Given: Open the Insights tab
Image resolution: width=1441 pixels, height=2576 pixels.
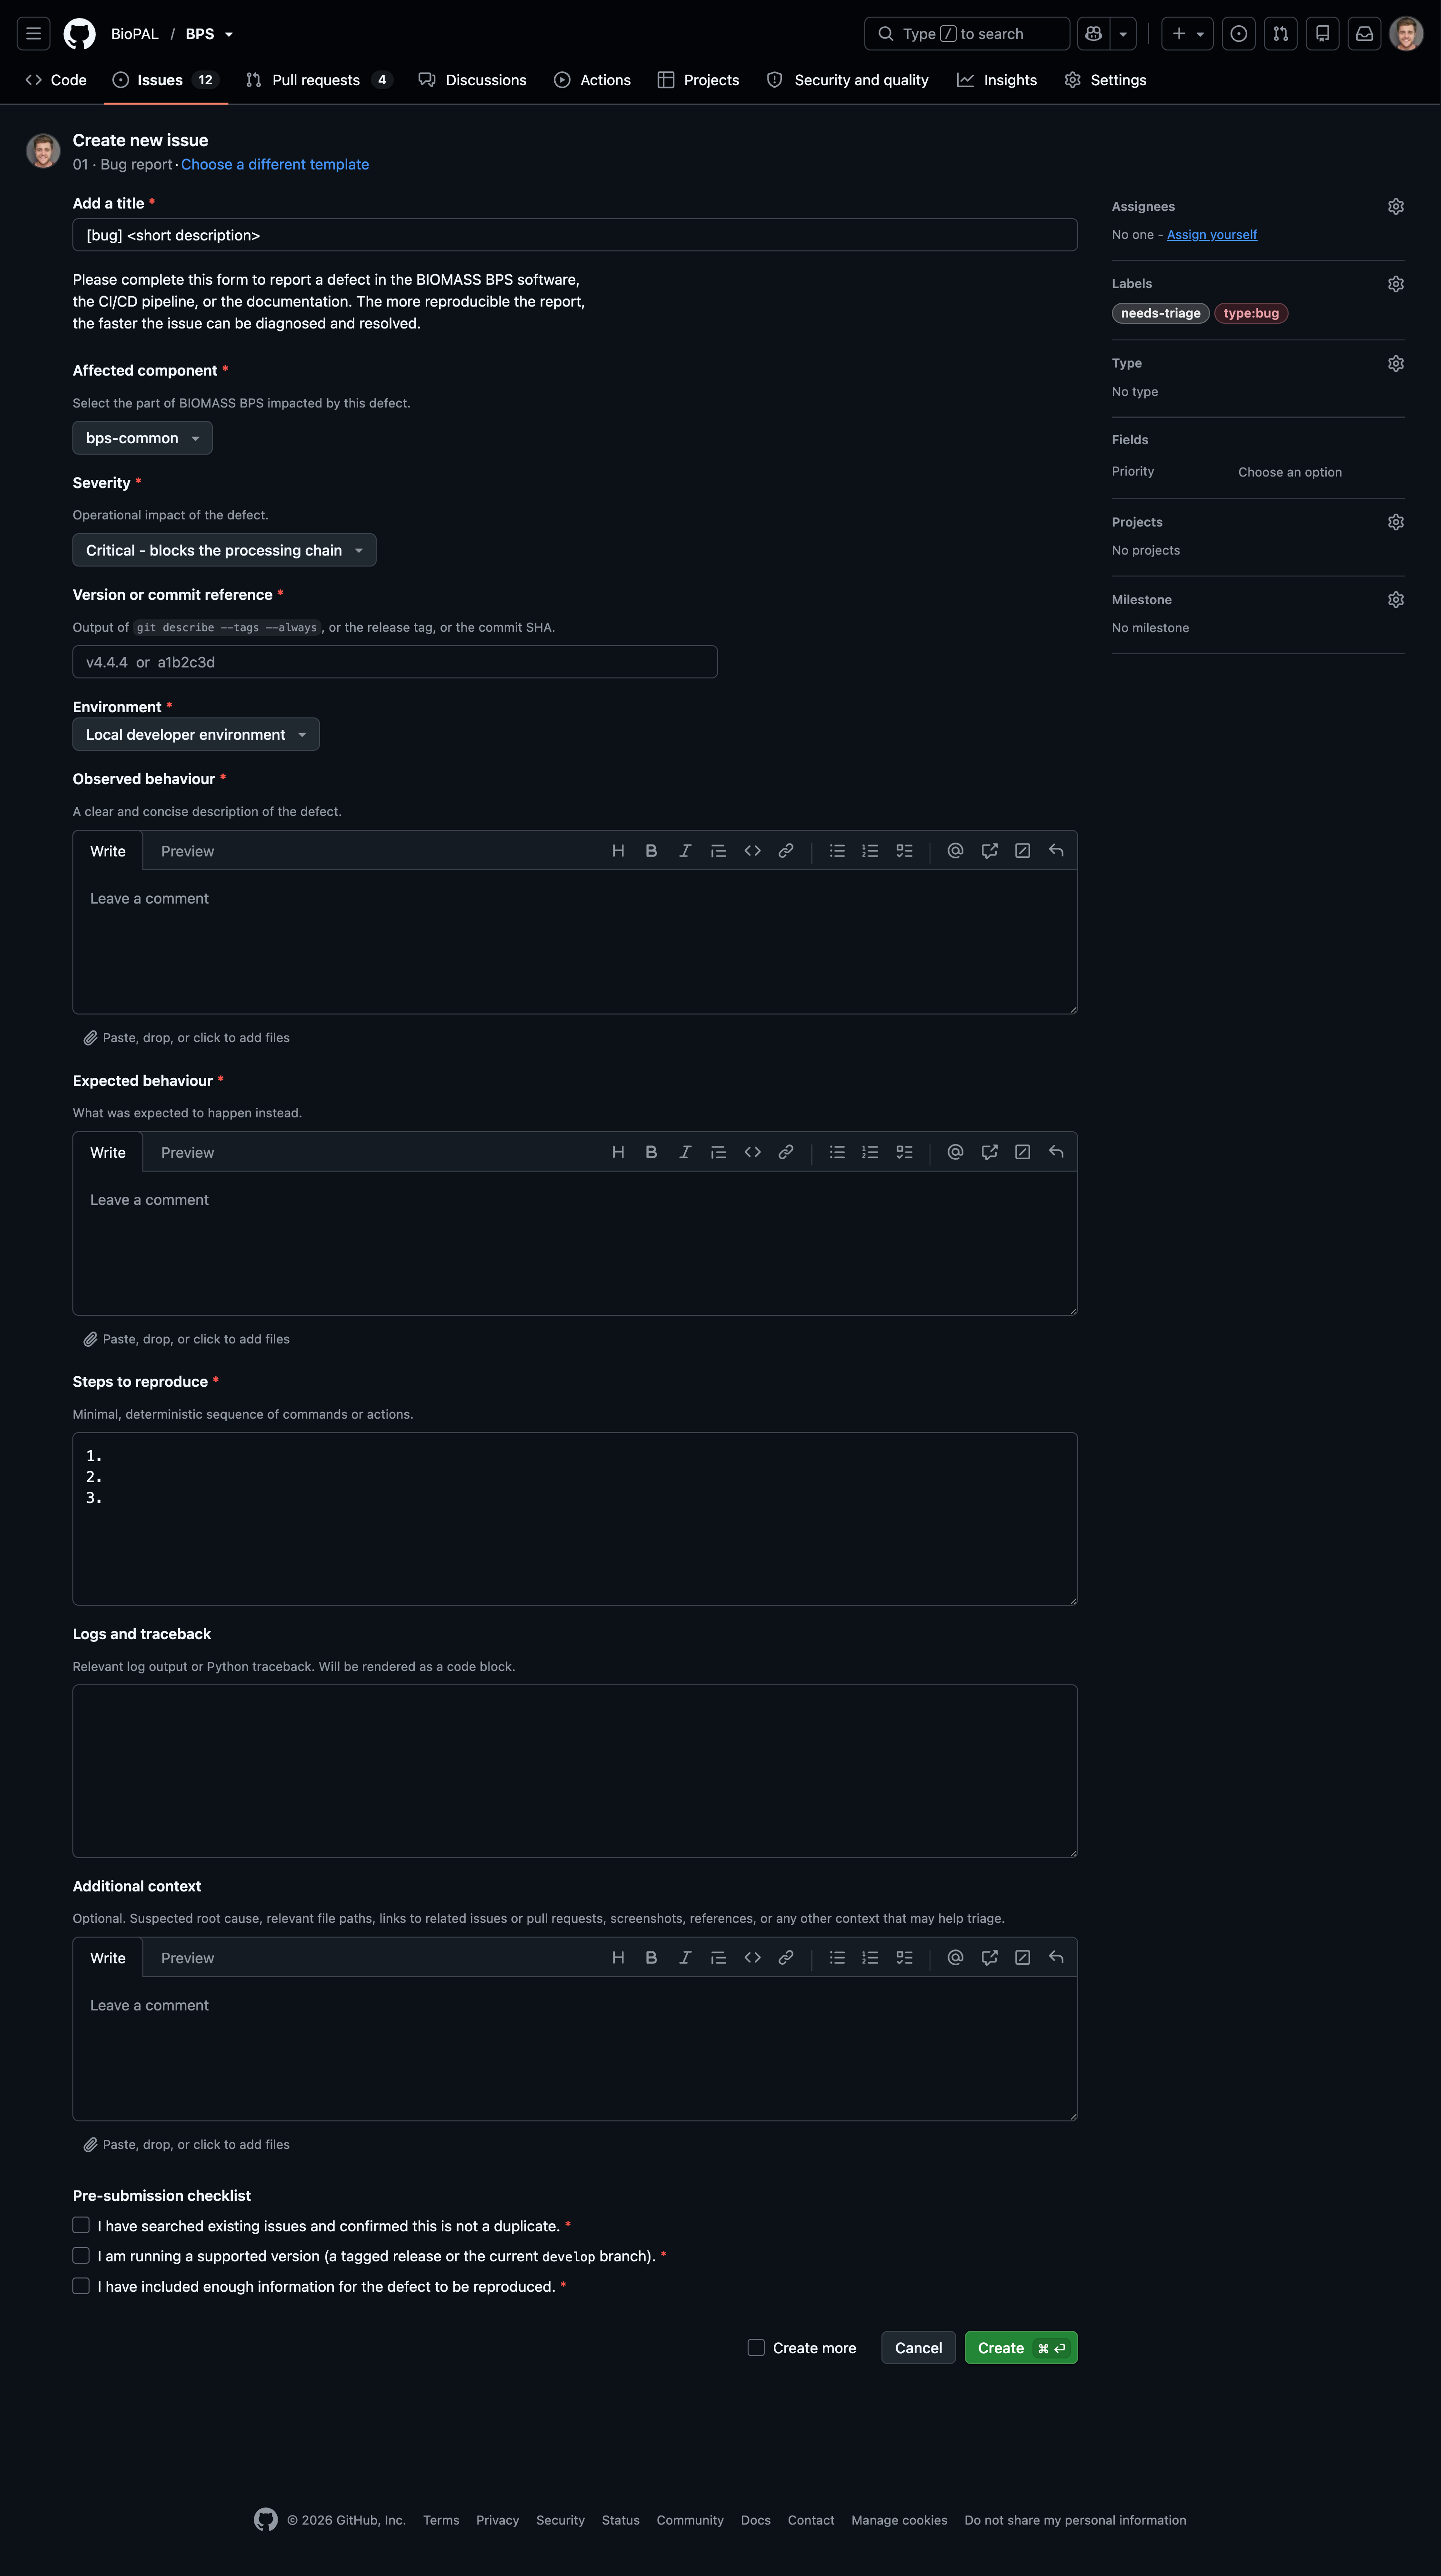Looking at the screenshot, I should tap(997, 80).
